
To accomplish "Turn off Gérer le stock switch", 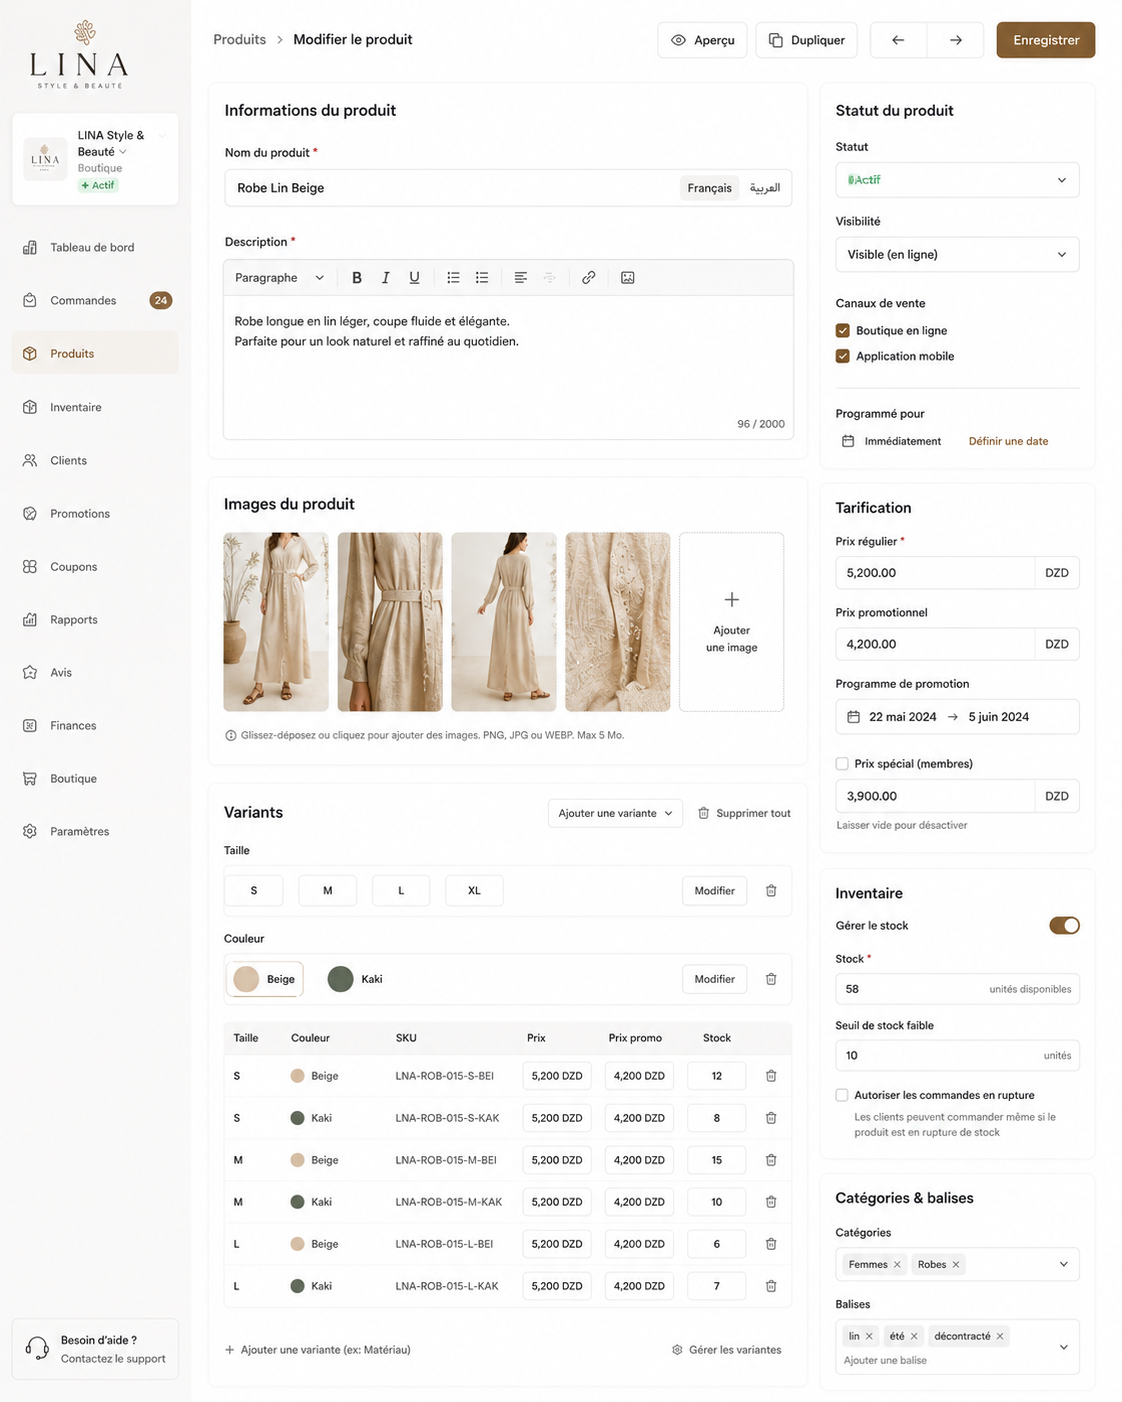I will [x=1064, y=926].
